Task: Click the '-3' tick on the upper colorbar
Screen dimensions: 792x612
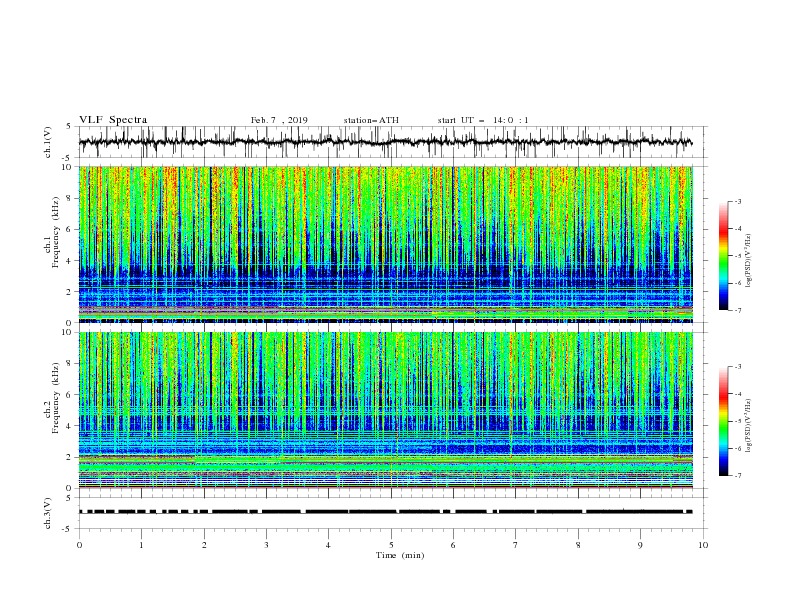Action: coord(737,201)
